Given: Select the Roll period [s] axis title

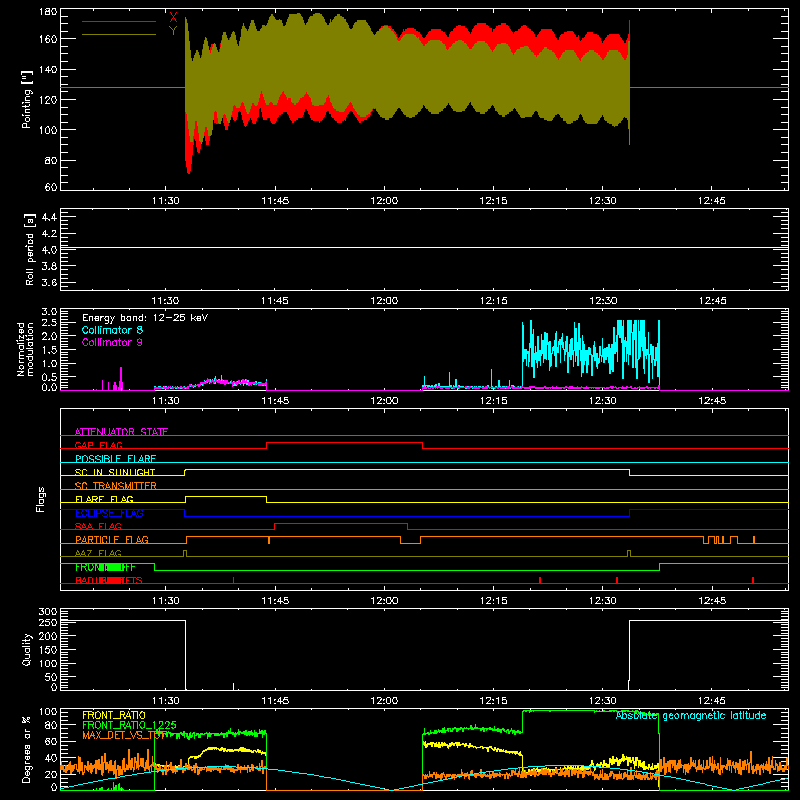Looking at the screenshot, I should 30,249.
